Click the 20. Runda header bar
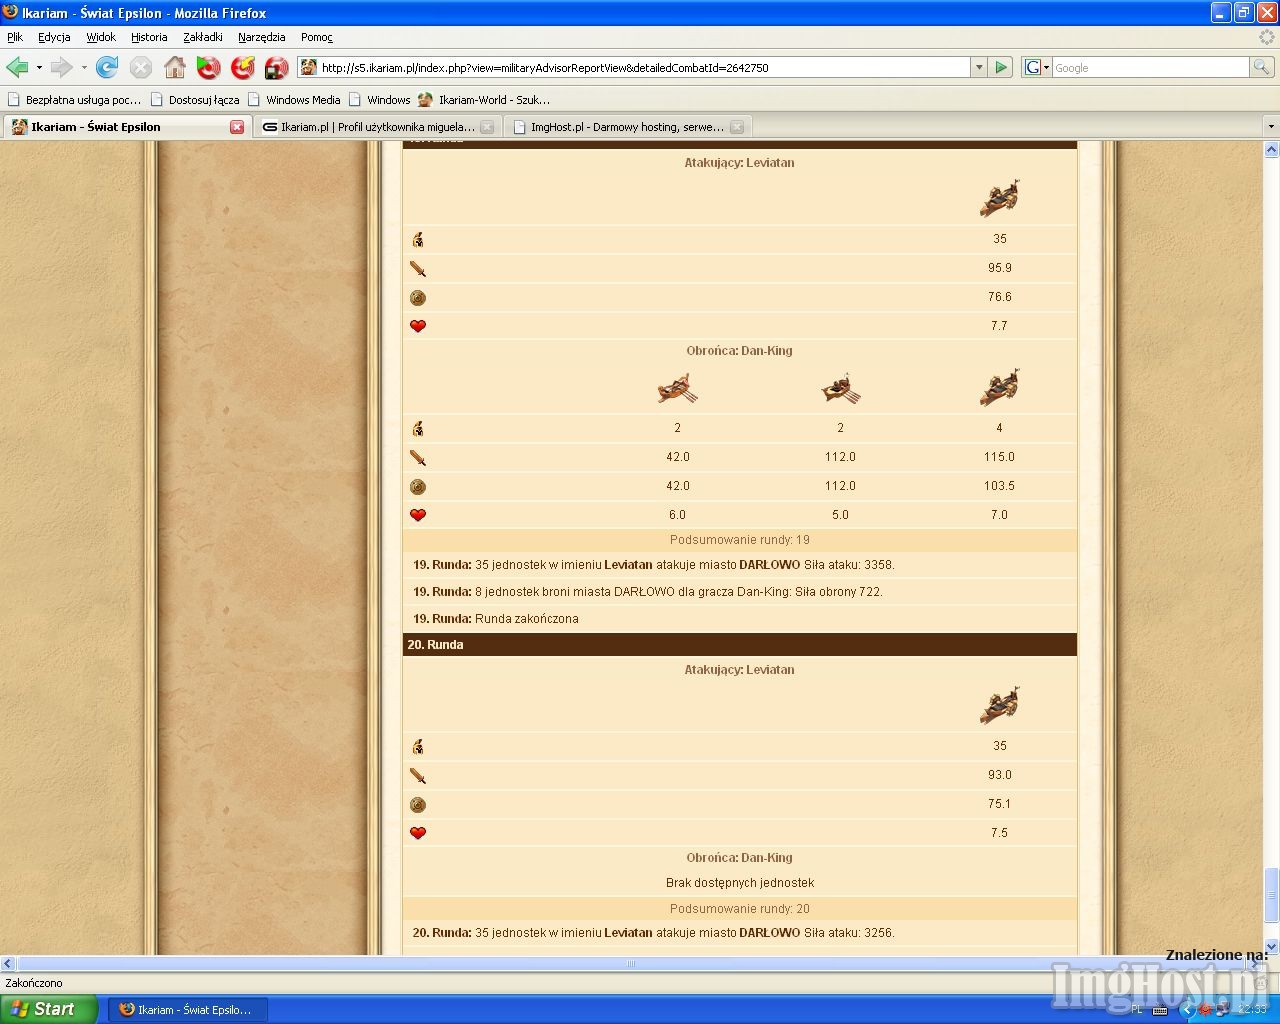Image resolution: width=1280 pixels, height=1024 pixels. [740, 645]
